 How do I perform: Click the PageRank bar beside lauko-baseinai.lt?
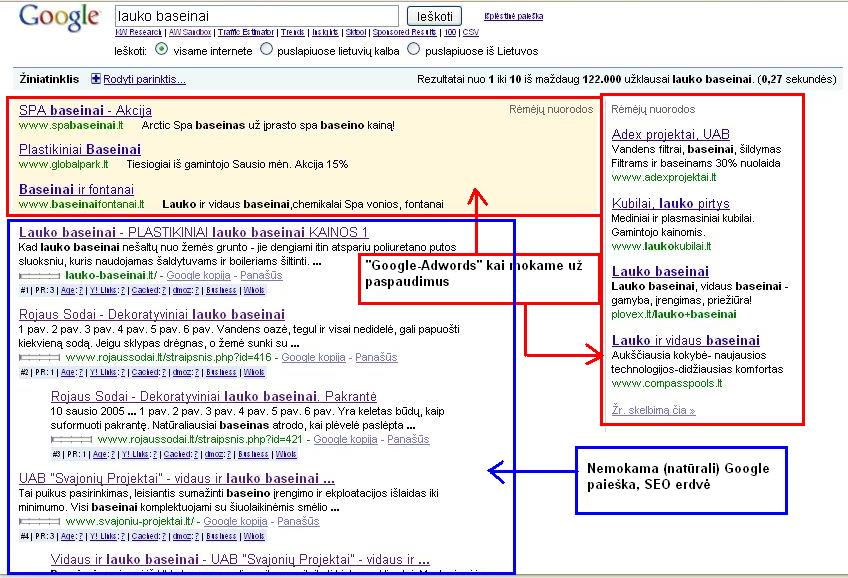point(39,276)
